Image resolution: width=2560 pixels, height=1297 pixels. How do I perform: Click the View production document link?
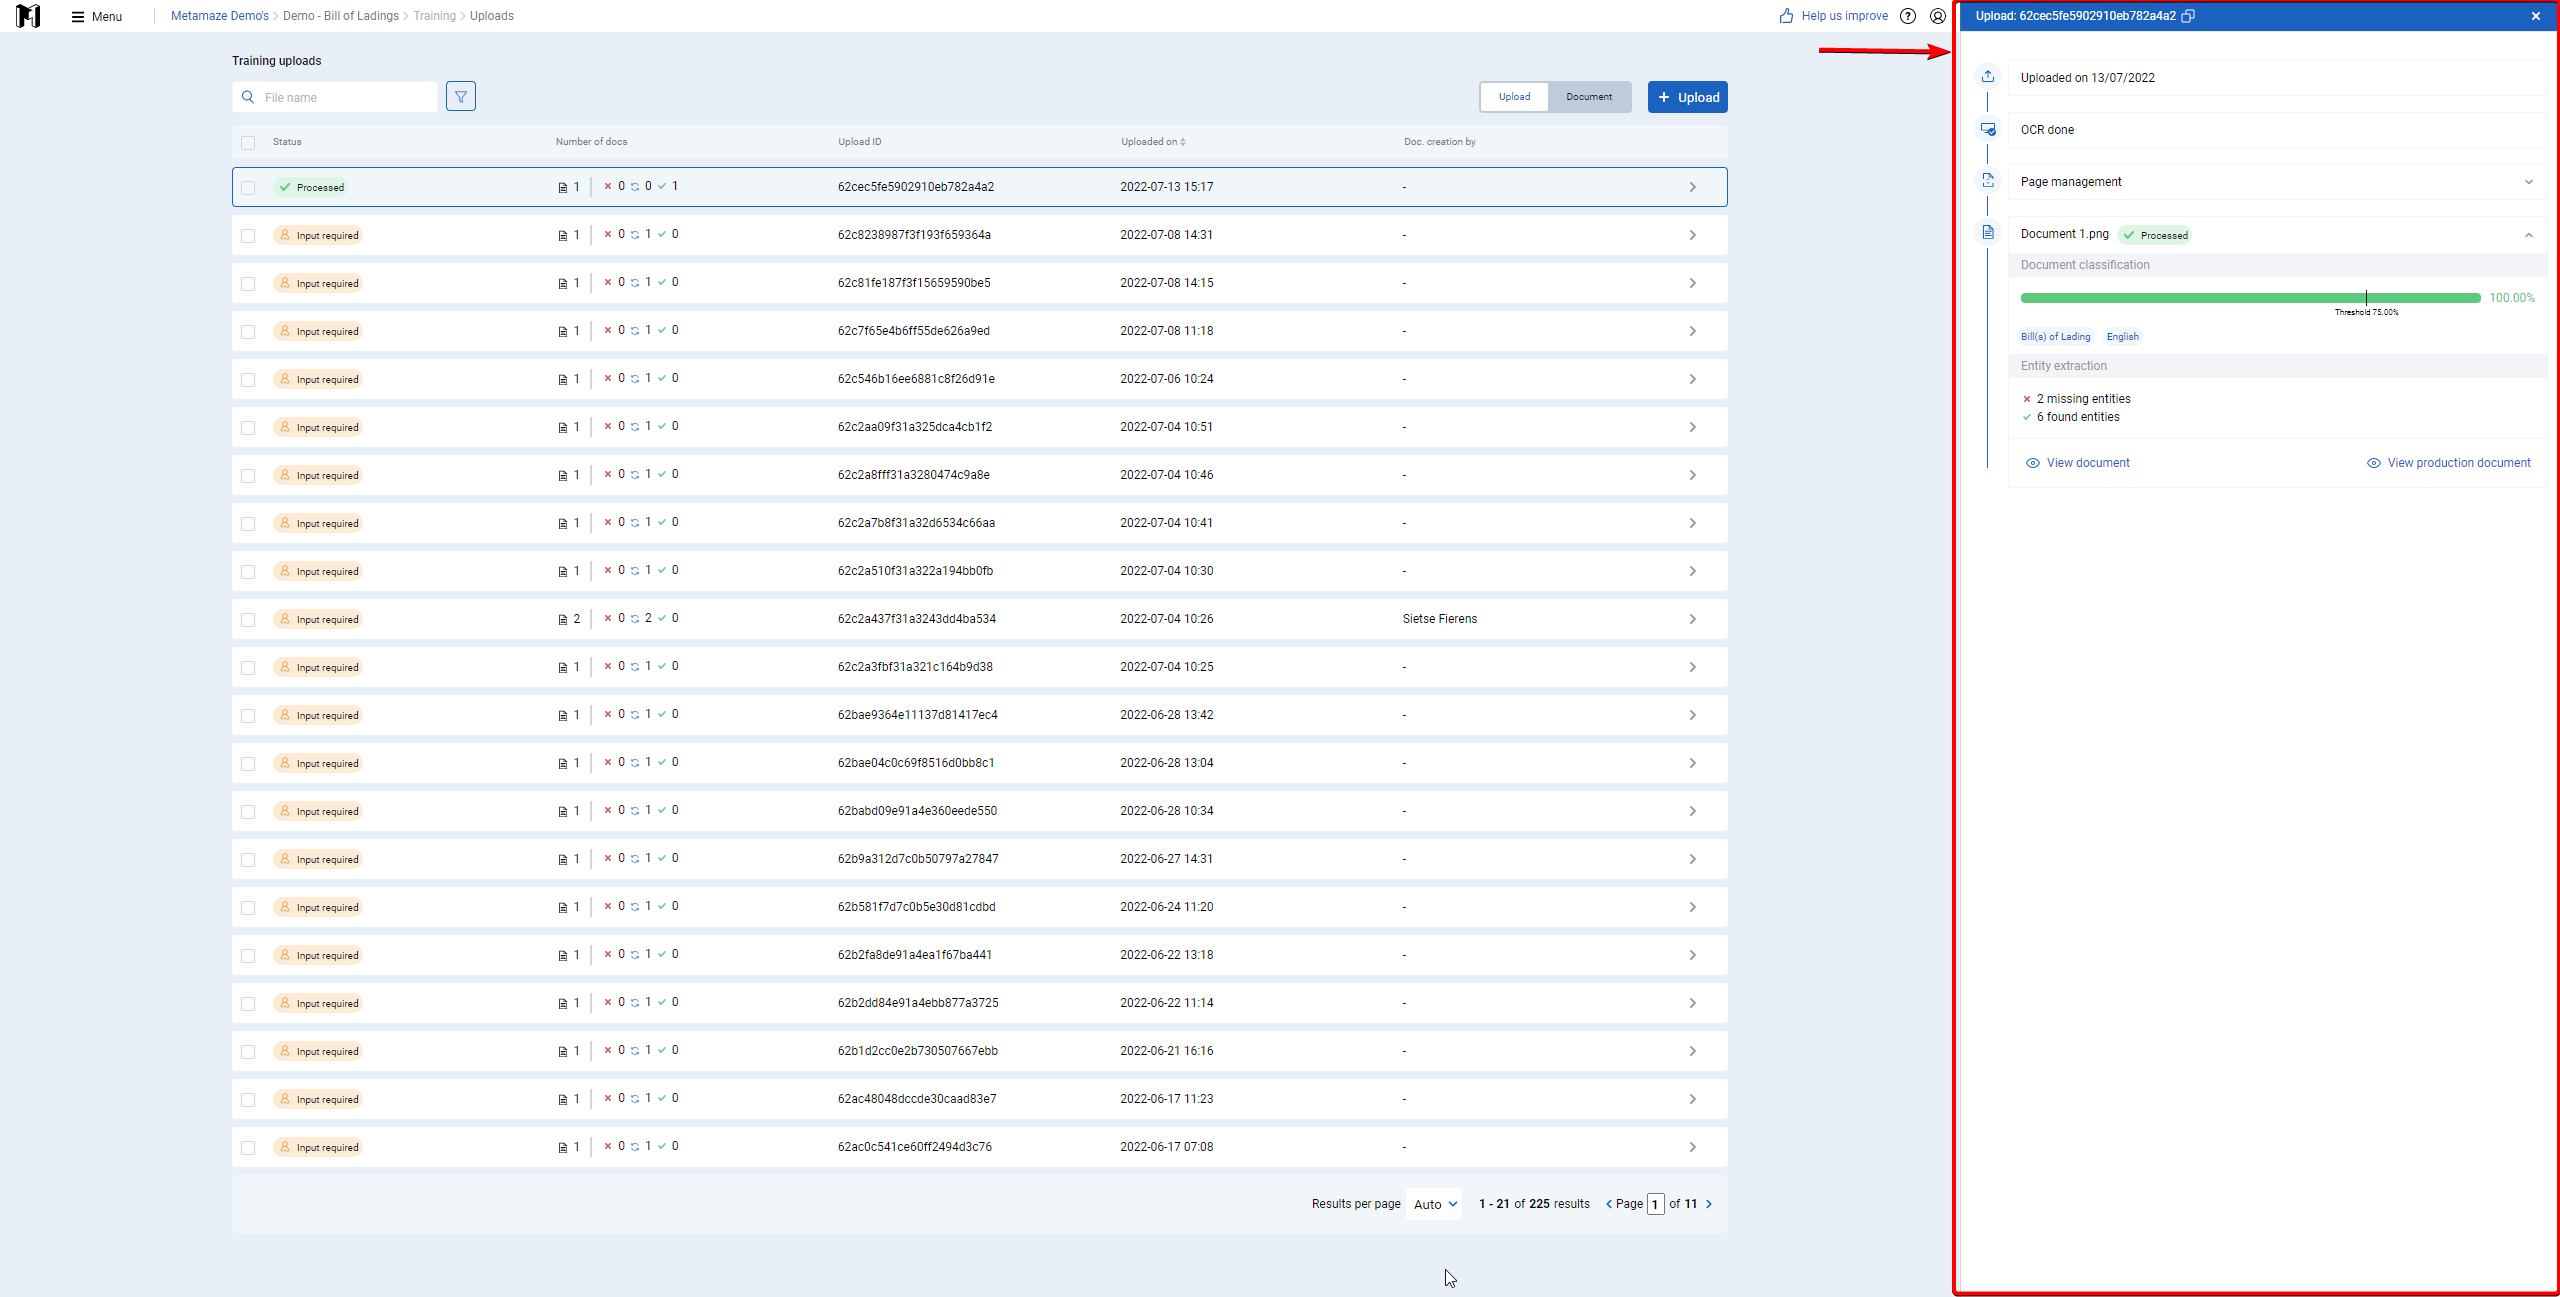pyautogui.click(x=2449, y=463)
